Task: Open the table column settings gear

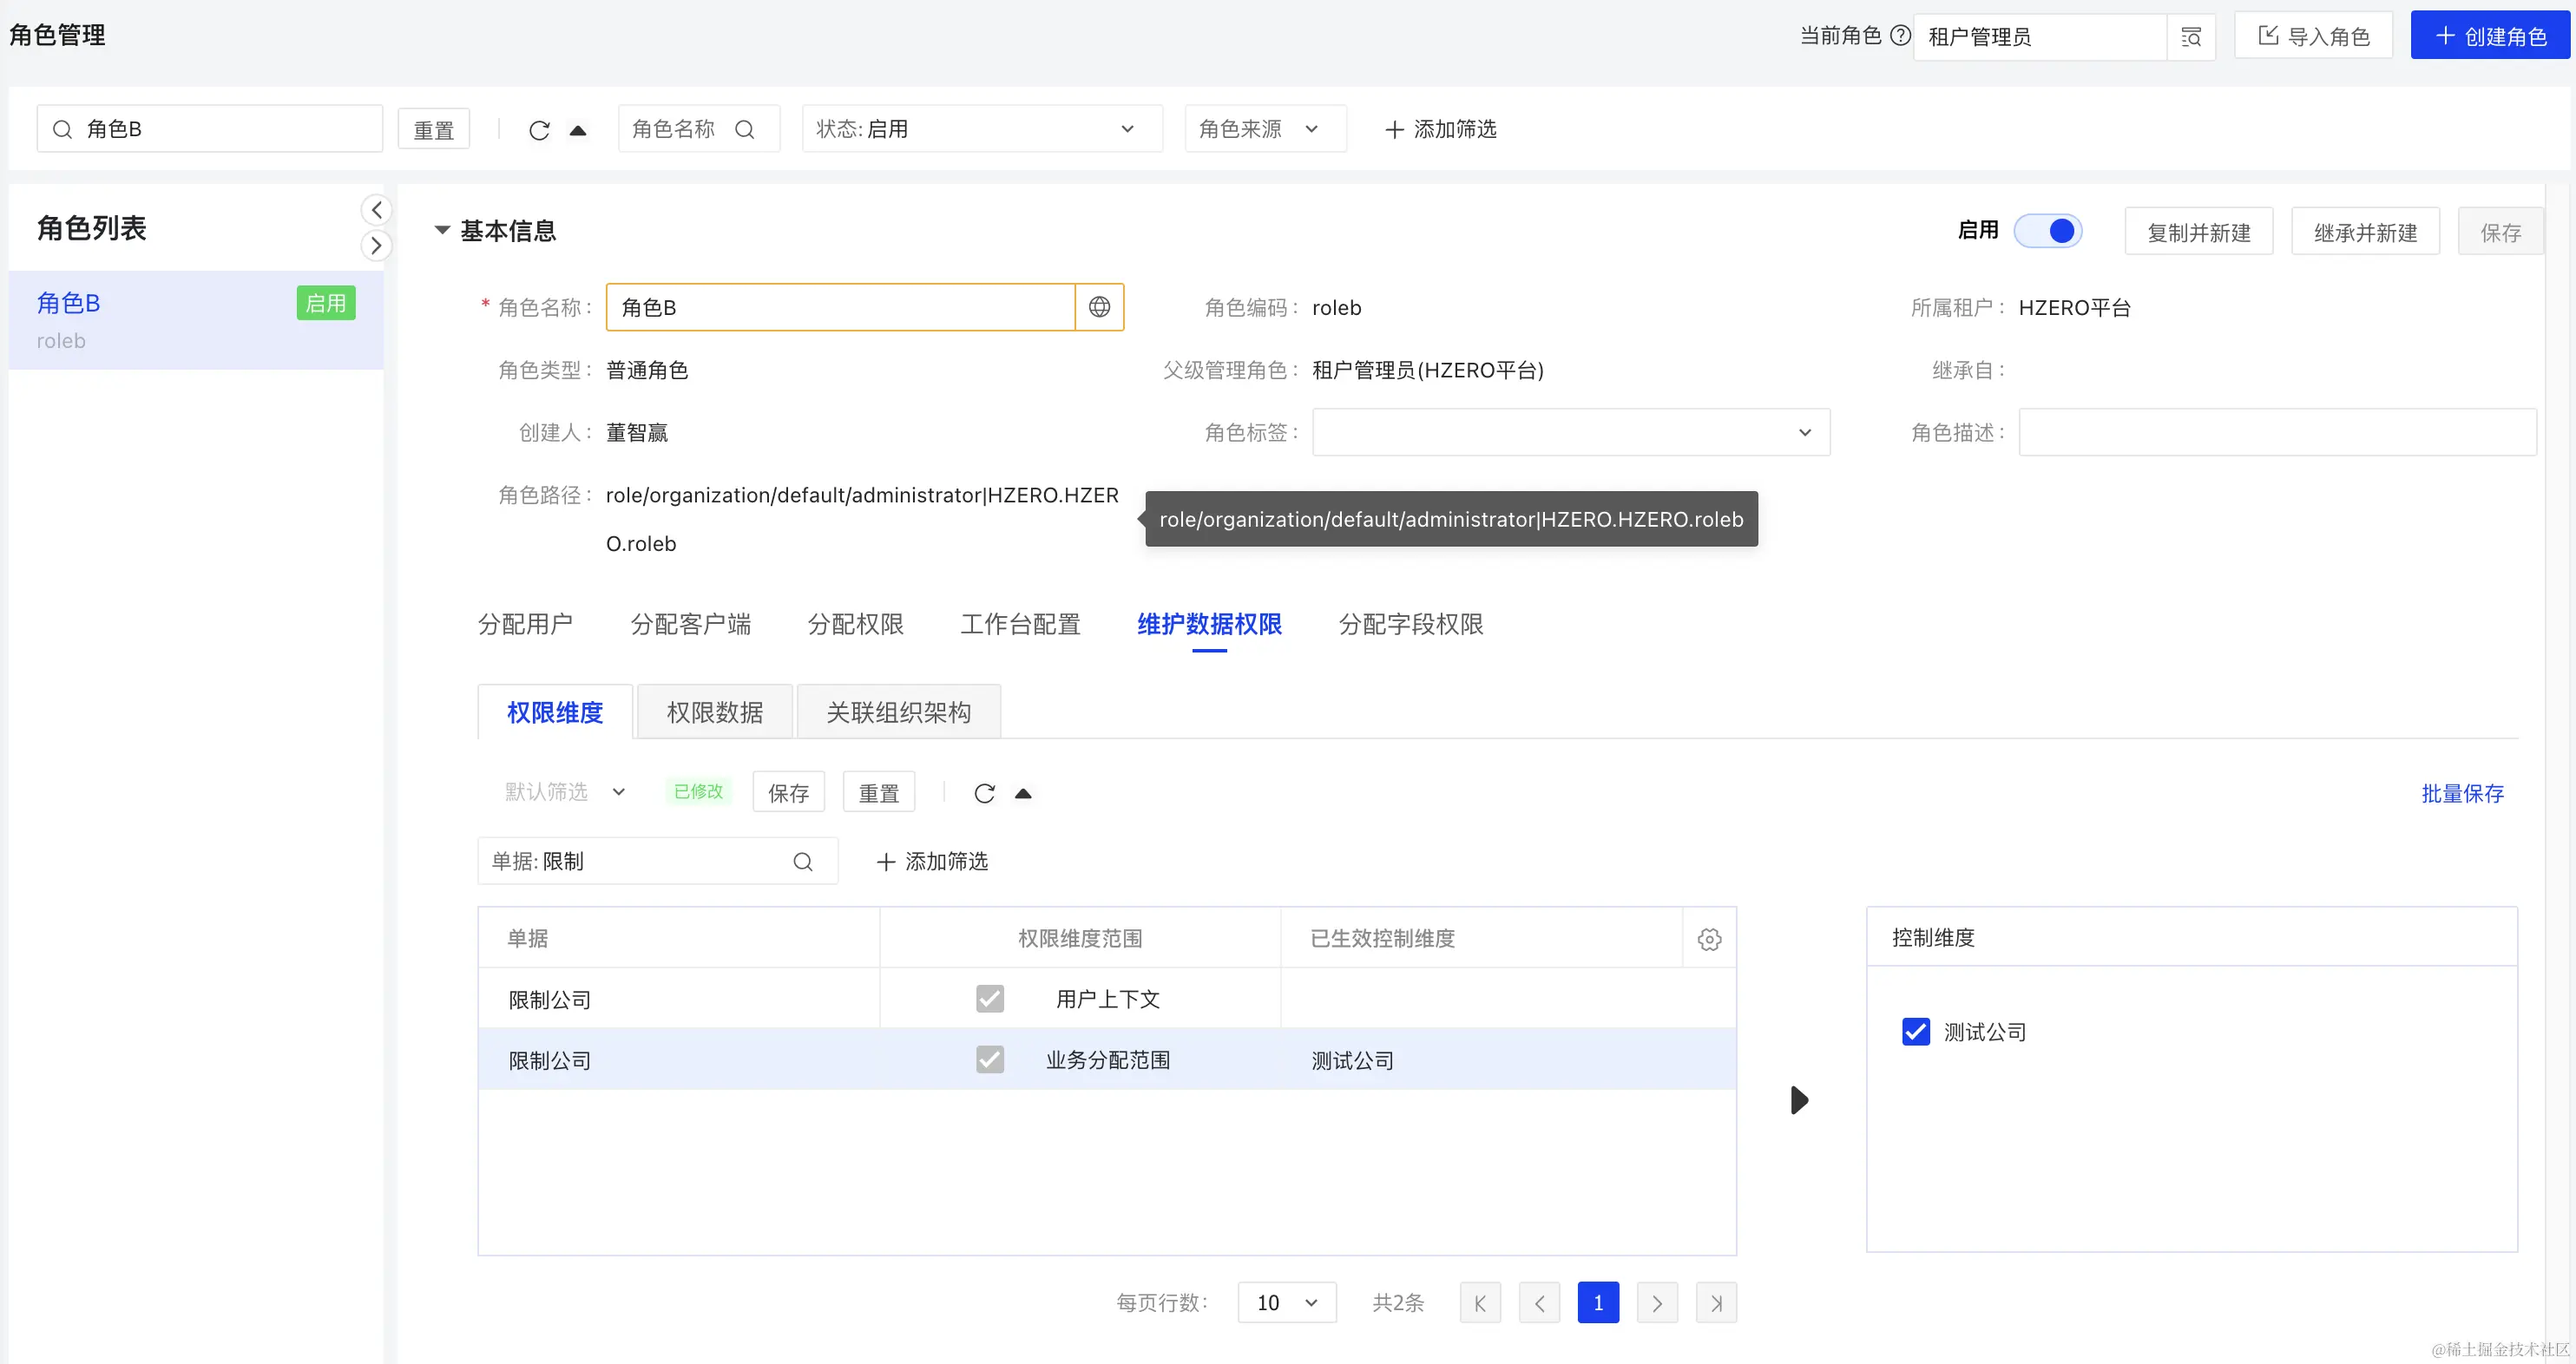Action: pyautogui.click(x=1710, y=939)
